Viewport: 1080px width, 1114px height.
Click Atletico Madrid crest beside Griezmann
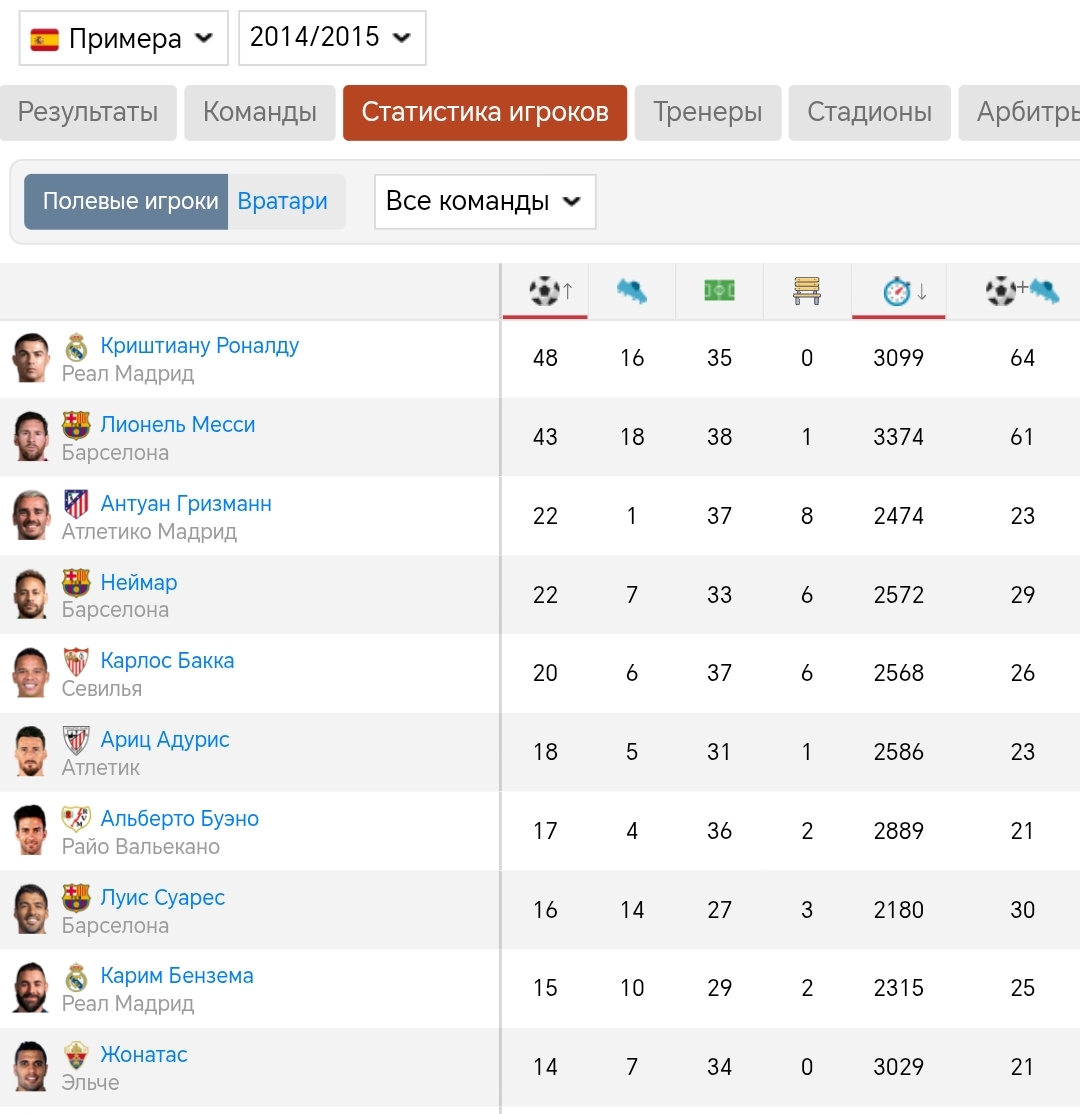pyautogui.click(x=76, y=504)
